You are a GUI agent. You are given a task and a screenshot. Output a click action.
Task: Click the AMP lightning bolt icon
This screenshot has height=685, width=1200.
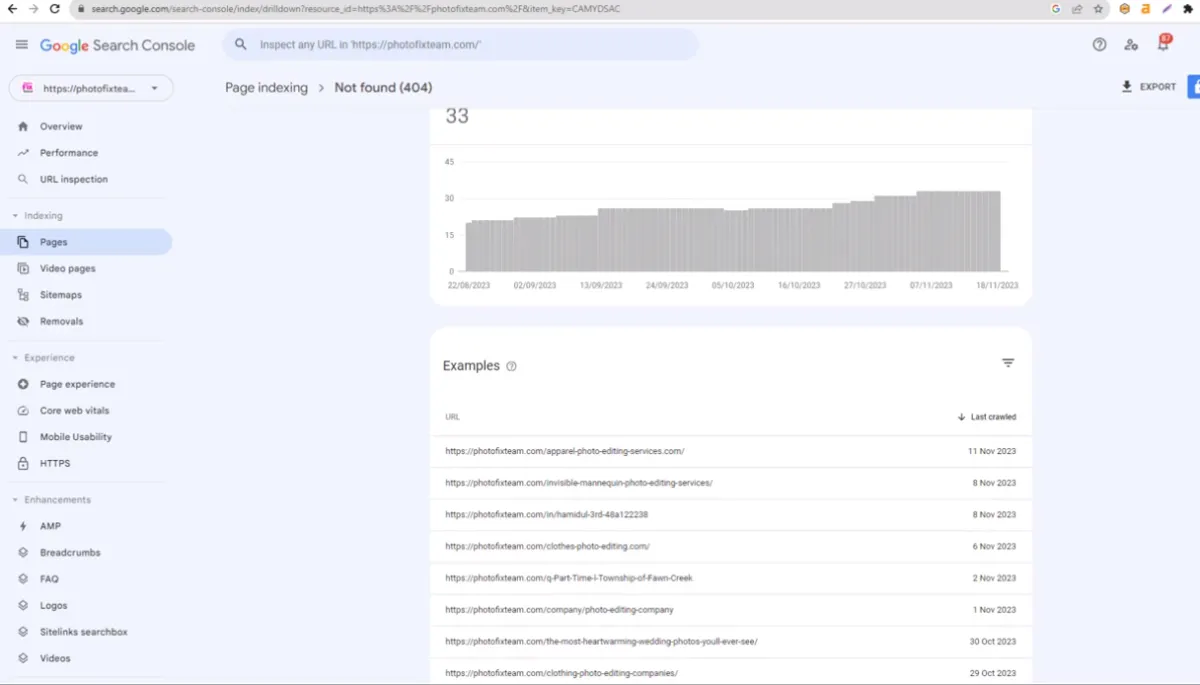[23, 526]
